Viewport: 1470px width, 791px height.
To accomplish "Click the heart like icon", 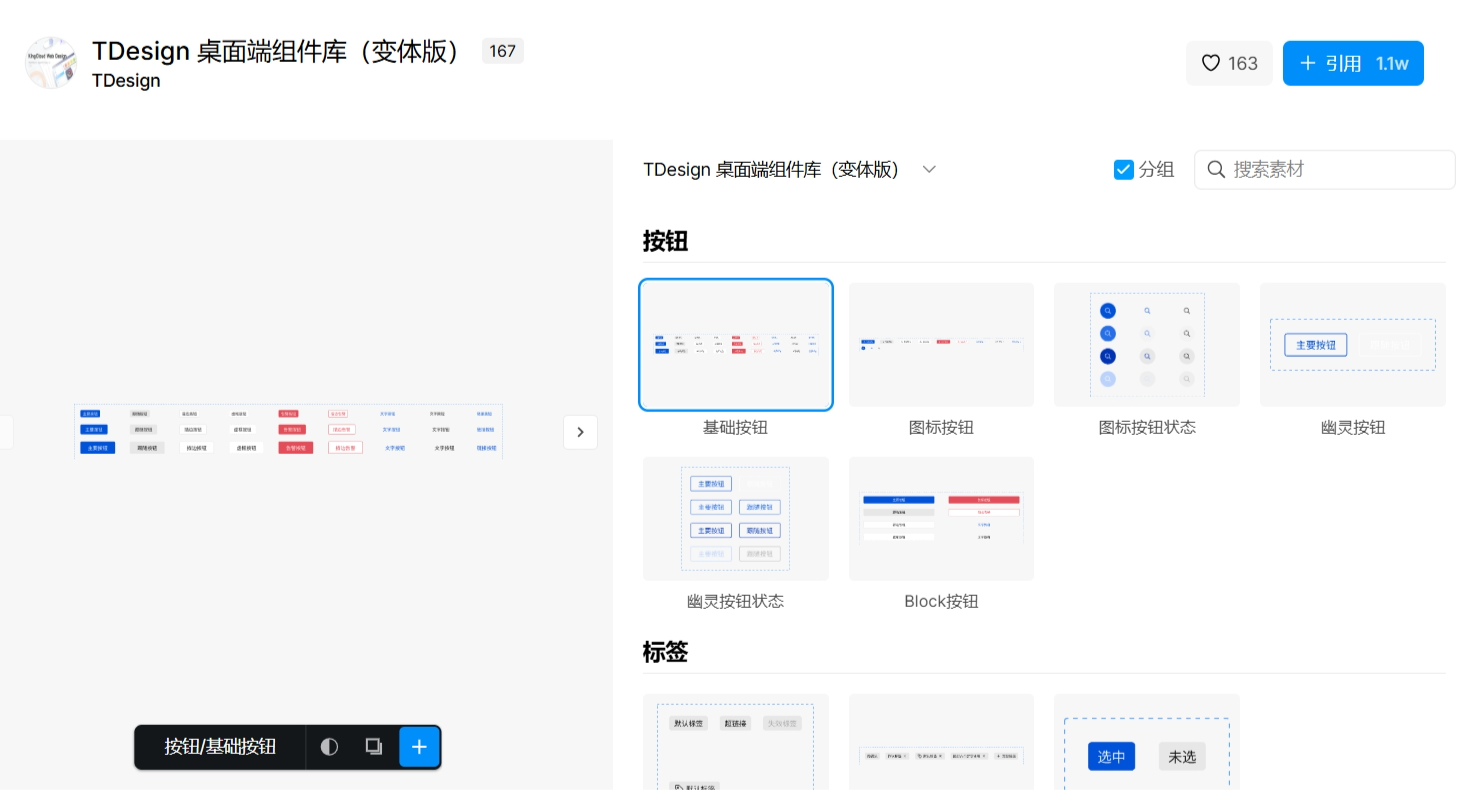I will (1210, 63).
